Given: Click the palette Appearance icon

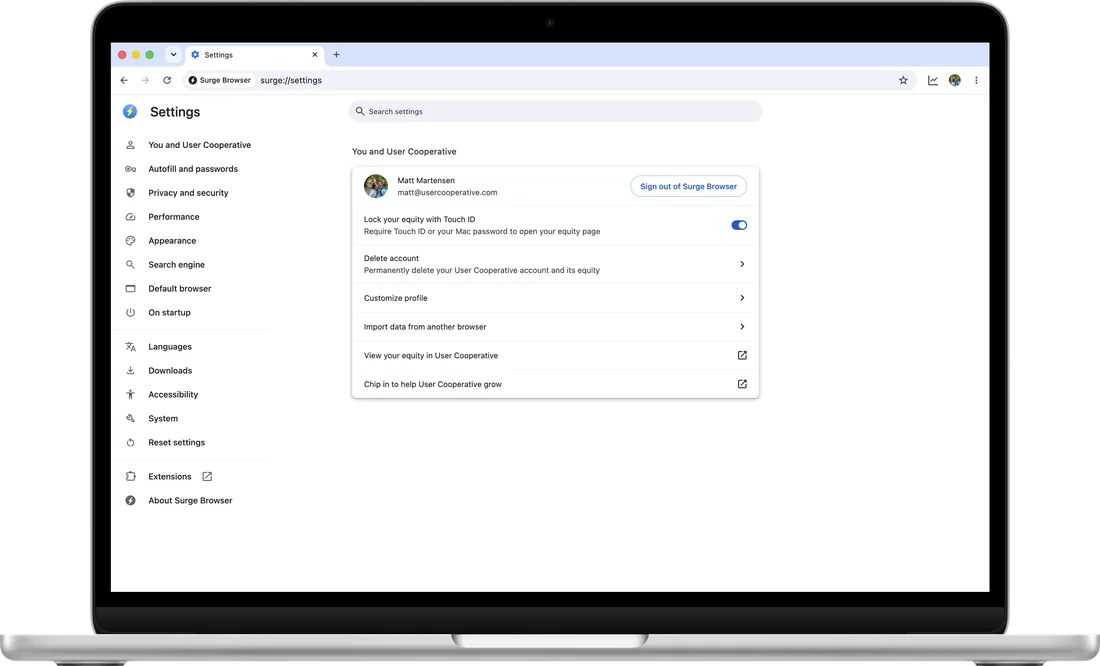Looking at the screenshot, I should tap(130, 240).
